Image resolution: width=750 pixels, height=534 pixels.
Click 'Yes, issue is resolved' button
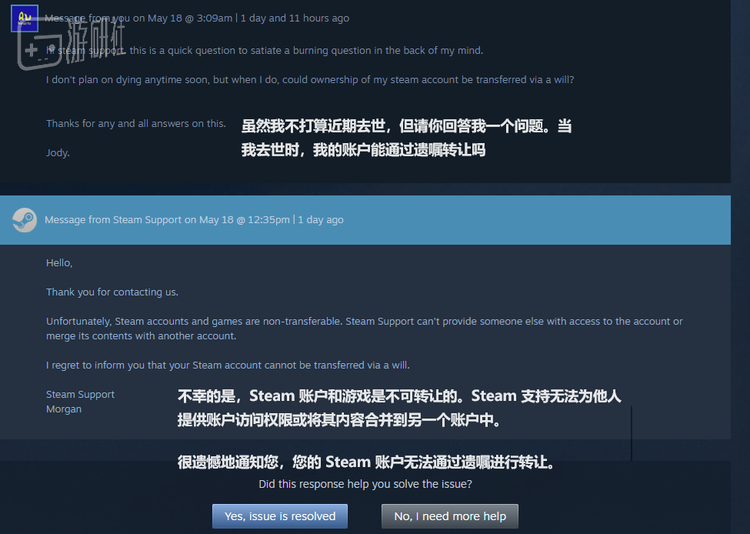(280, 516)
